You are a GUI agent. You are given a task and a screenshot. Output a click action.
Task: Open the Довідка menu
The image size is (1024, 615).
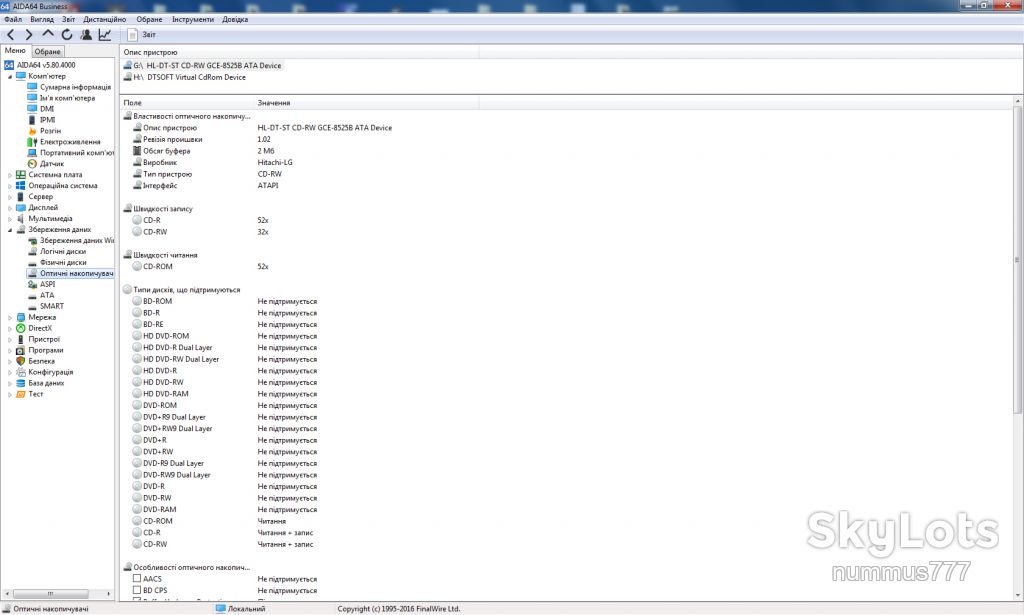coord(235,20)
